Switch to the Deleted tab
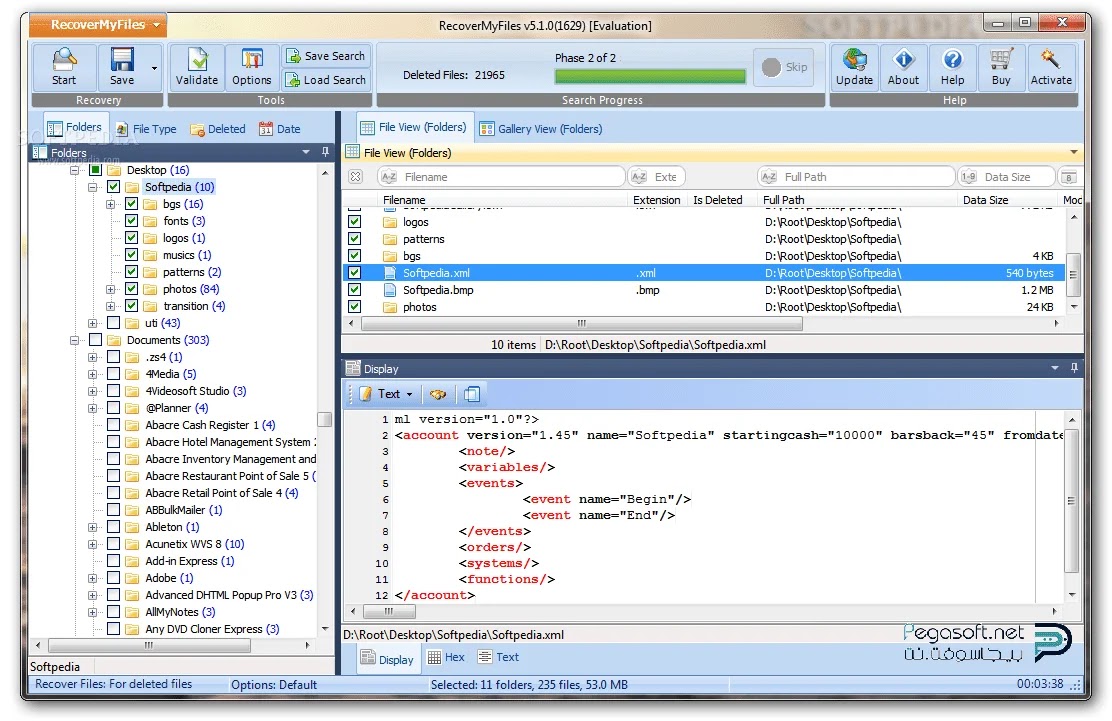The width and height of the screenshot is (1112, 721). (218, 129)
